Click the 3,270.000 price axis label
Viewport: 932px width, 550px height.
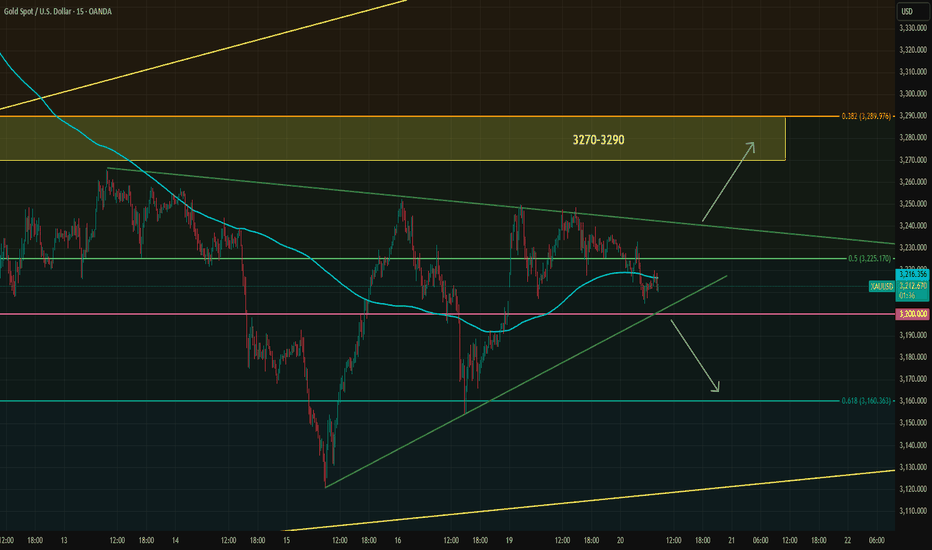pyautogui.click(x=912, y=160)
